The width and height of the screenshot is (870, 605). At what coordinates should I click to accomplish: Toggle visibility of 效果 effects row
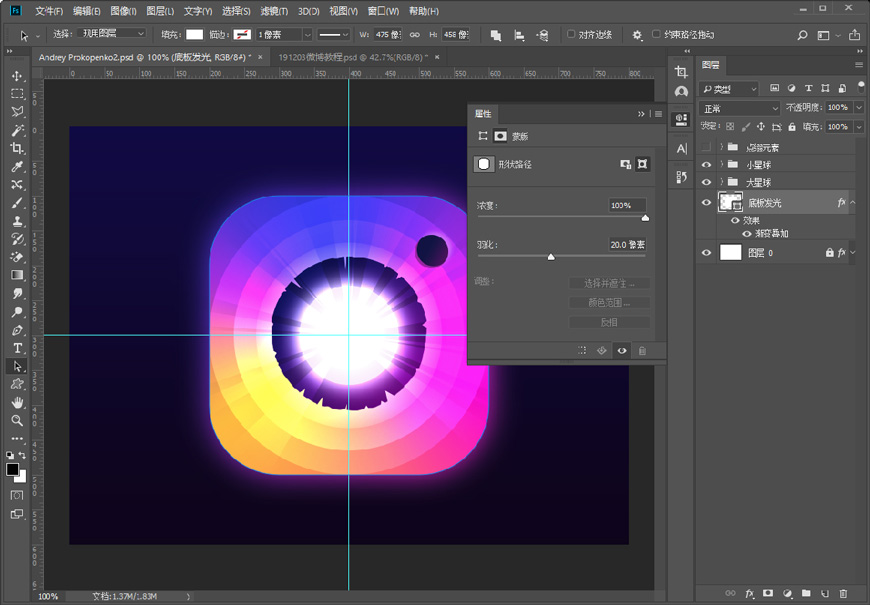point(735,220)
